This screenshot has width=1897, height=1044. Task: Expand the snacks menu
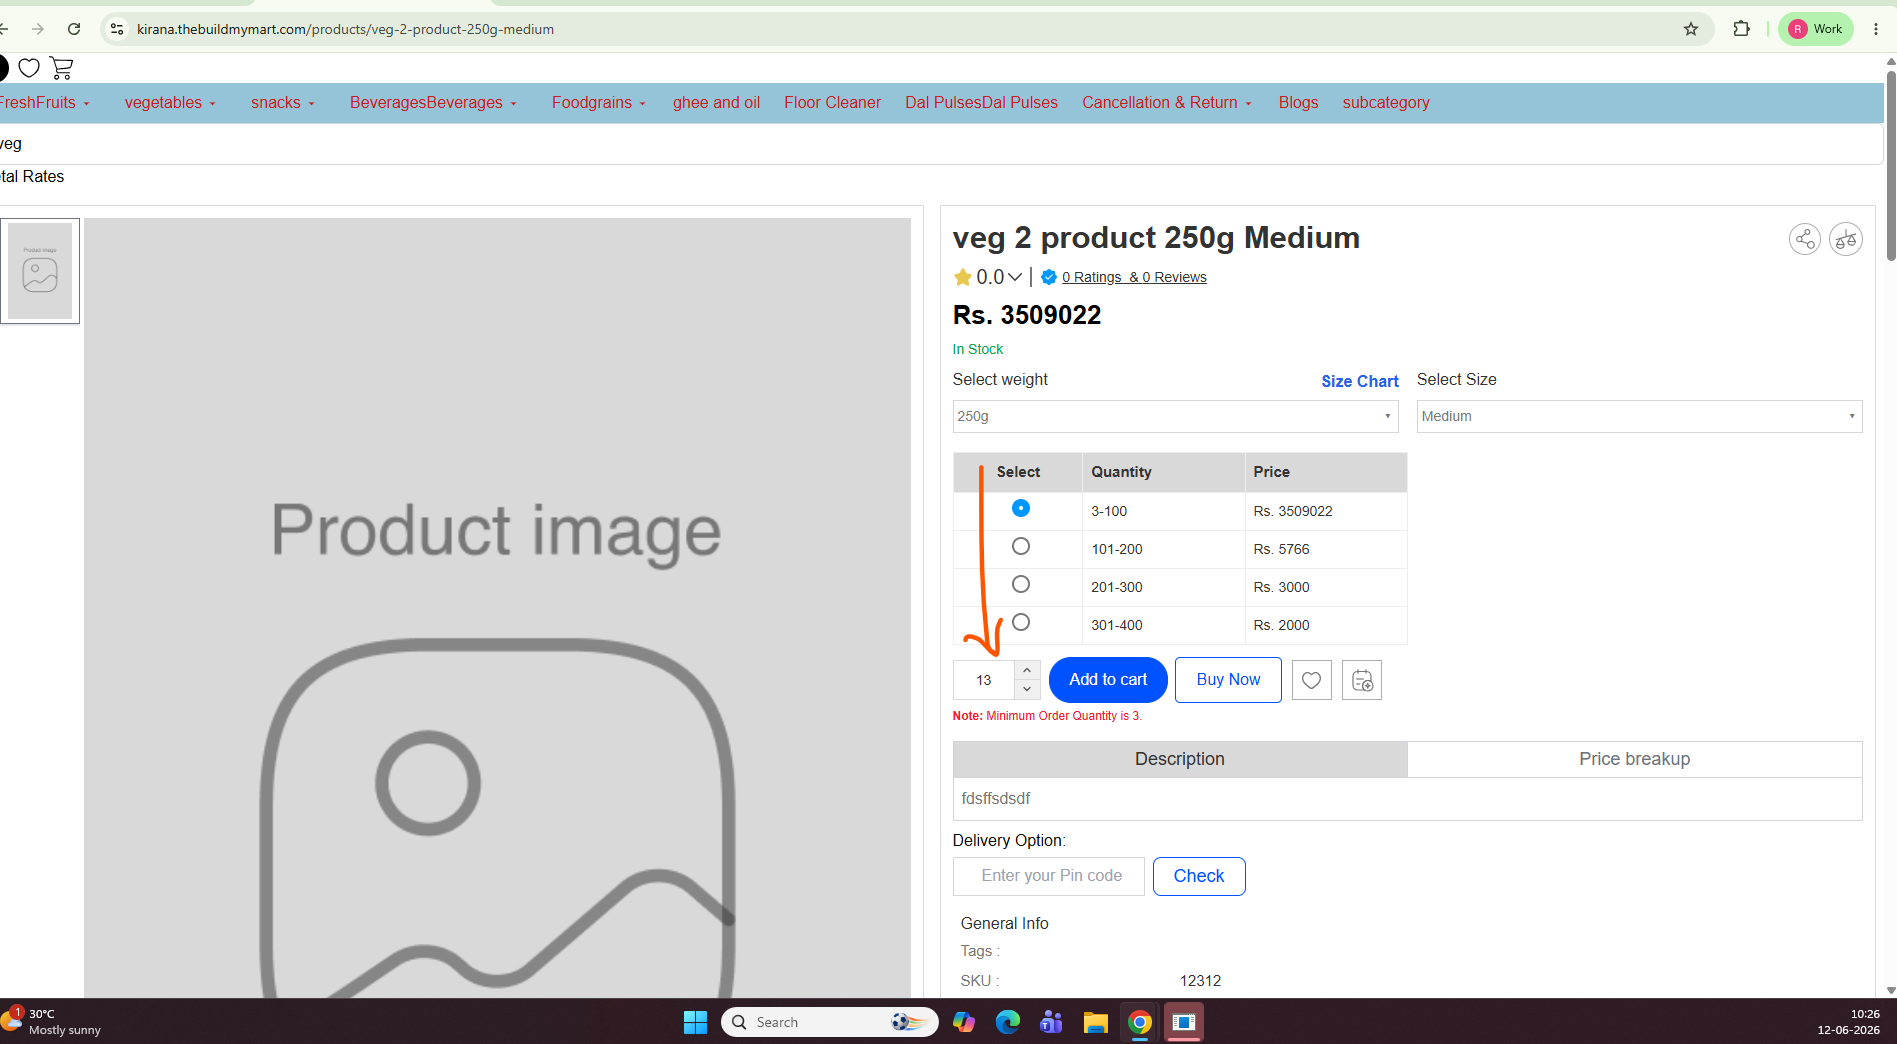283,103
